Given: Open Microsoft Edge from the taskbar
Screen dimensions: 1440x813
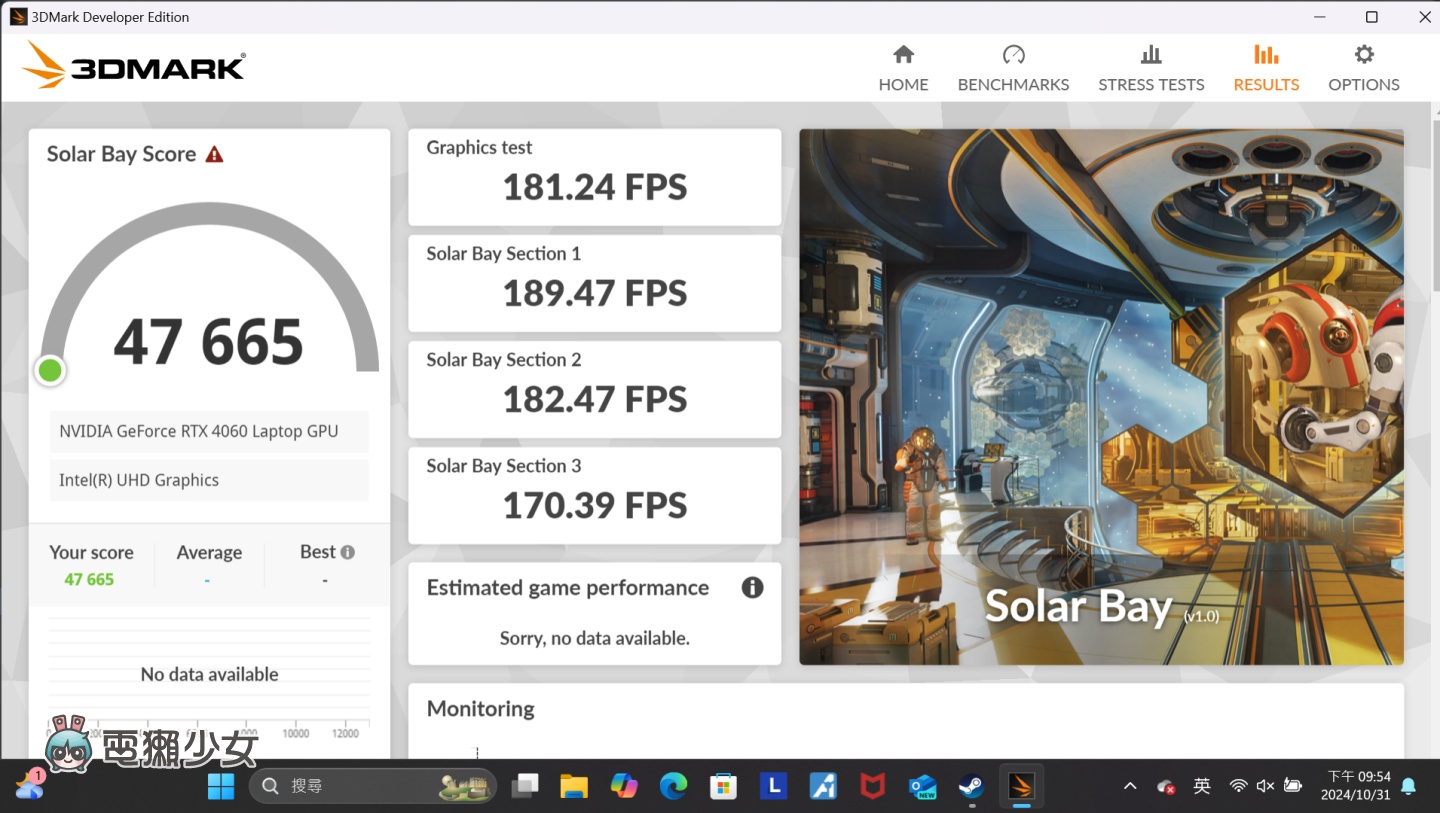Looking at the screenshot, I should click(x=674, y=787).
